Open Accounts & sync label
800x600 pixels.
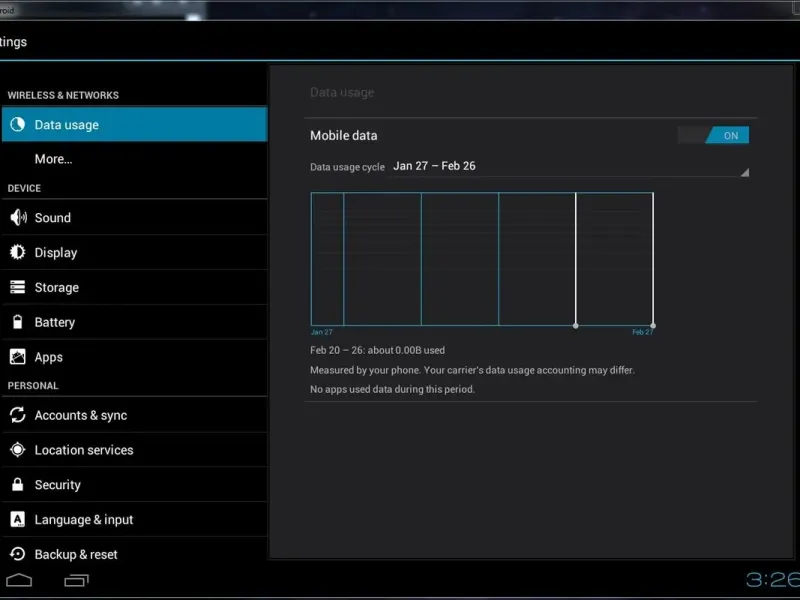[x=81, y=415]
